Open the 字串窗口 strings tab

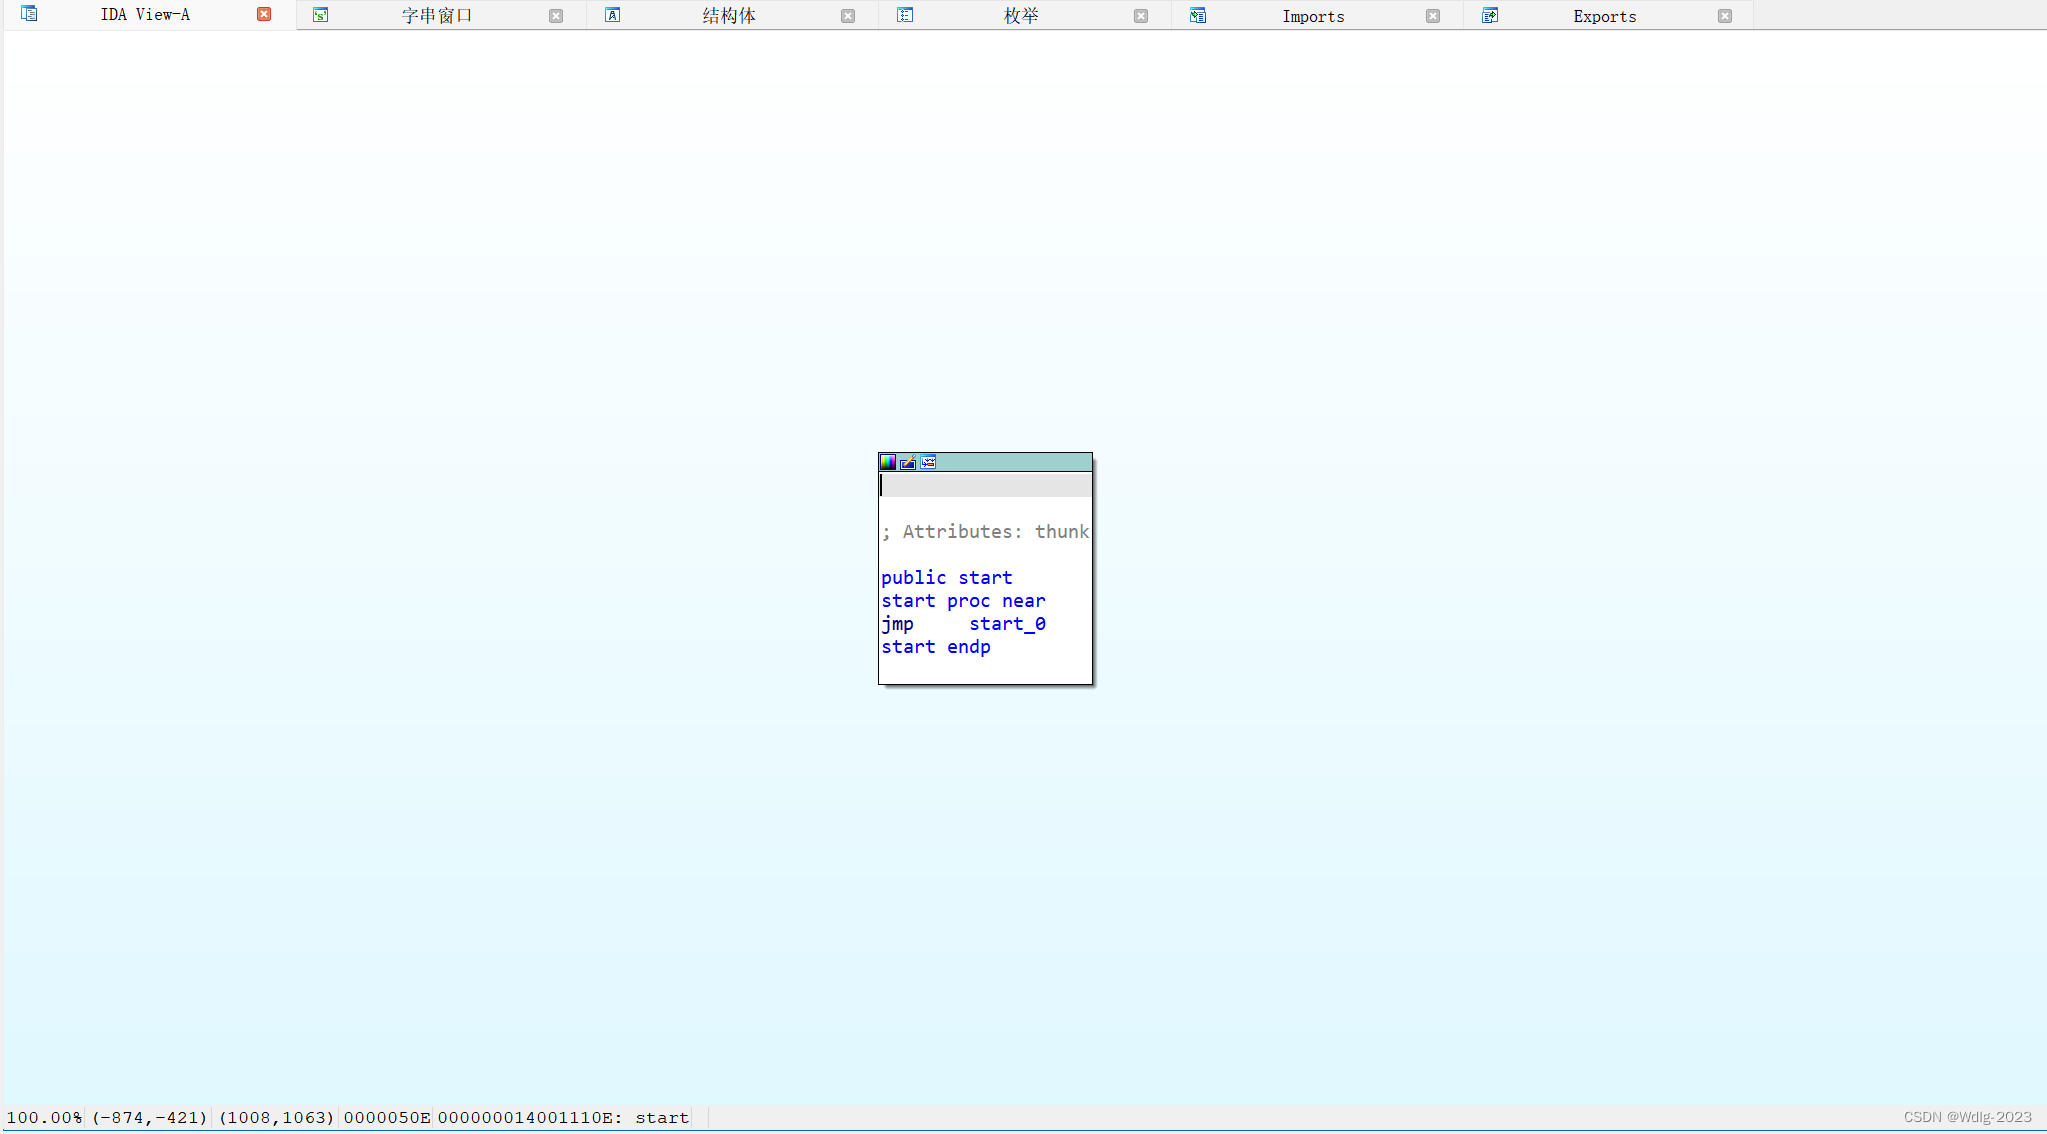pos(437,16)
